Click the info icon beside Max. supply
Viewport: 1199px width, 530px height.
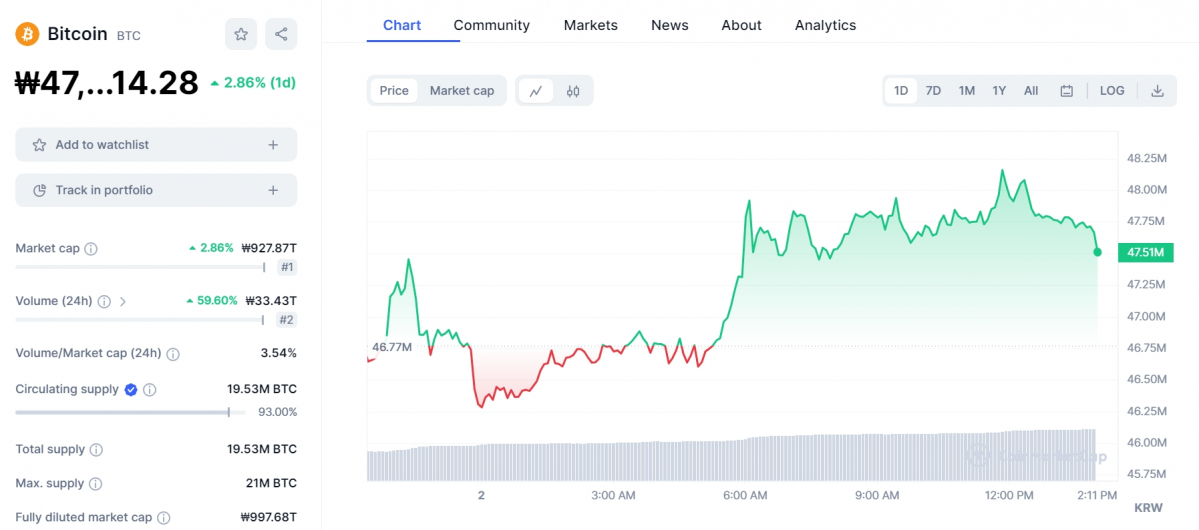click(95, 484)
